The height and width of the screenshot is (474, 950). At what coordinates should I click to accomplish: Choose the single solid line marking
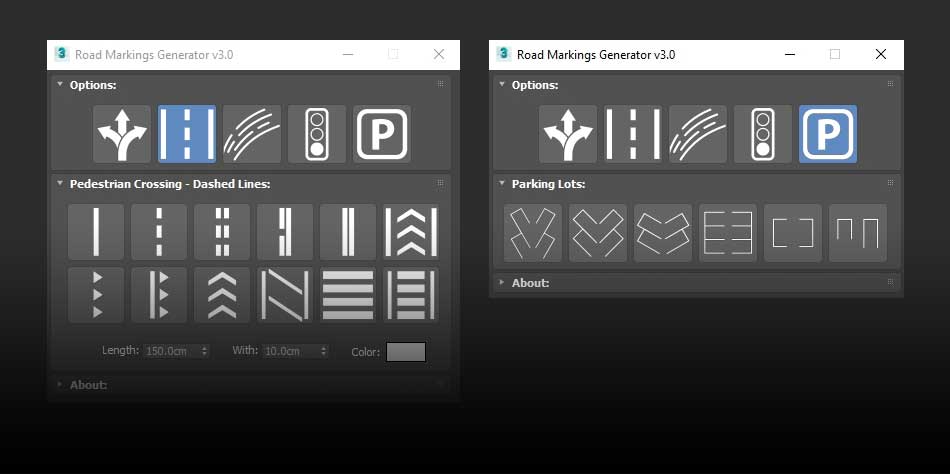(x=96, y=232)
